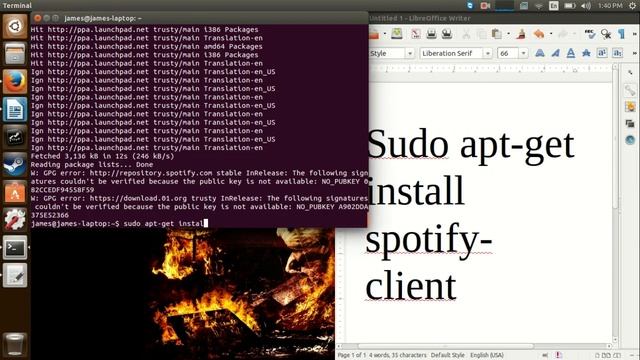The image size is (640, 360).
Task: Click the screen recorder indicator icon
Action: tap(485, 6)
